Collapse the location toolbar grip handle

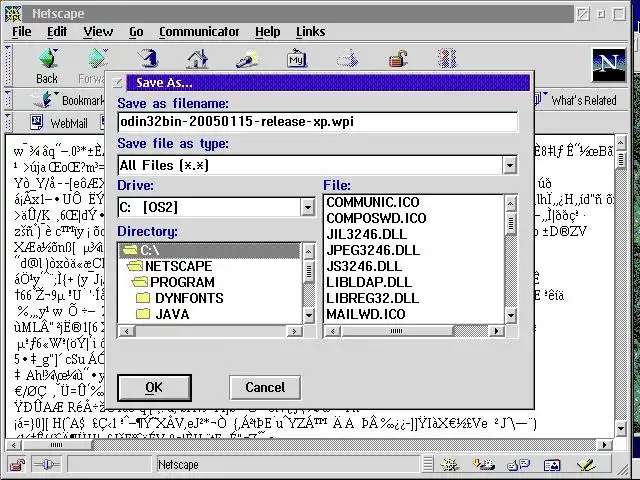(x=8, y=100)
